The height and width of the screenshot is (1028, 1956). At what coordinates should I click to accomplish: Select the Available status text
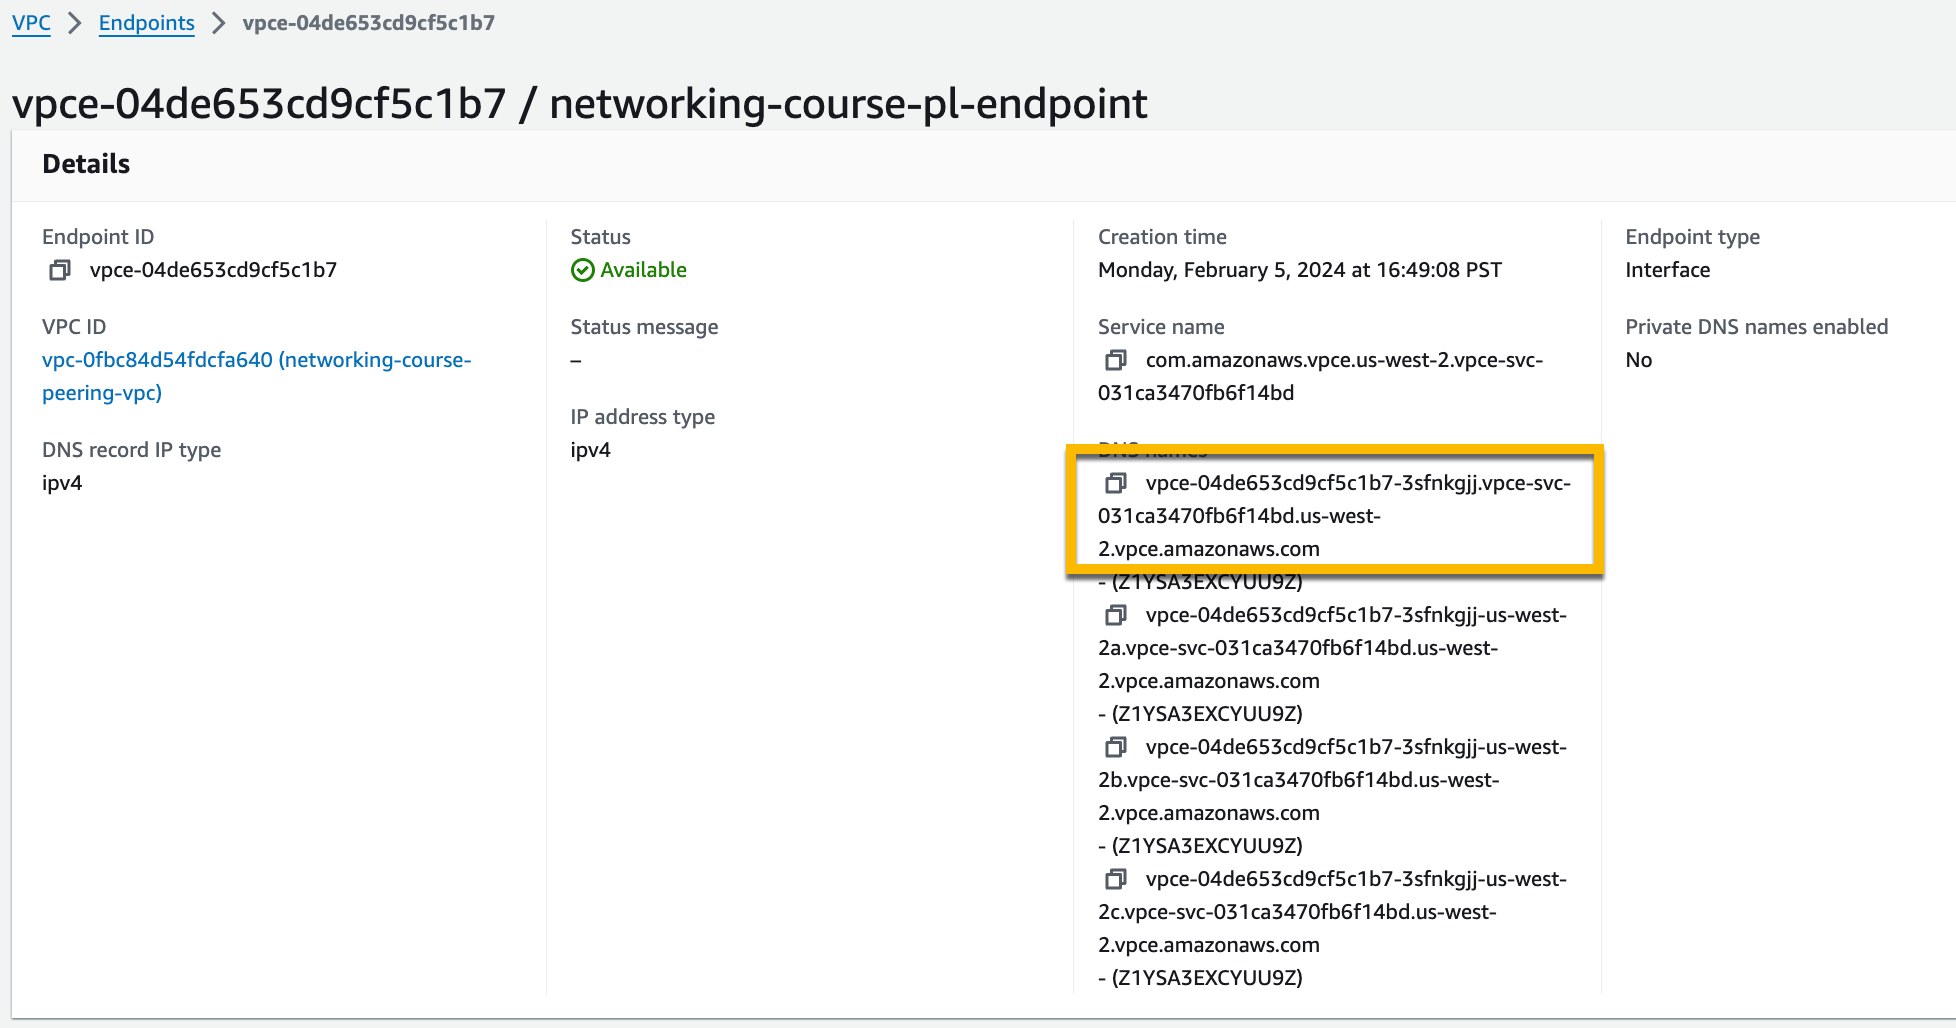(643, 270)
